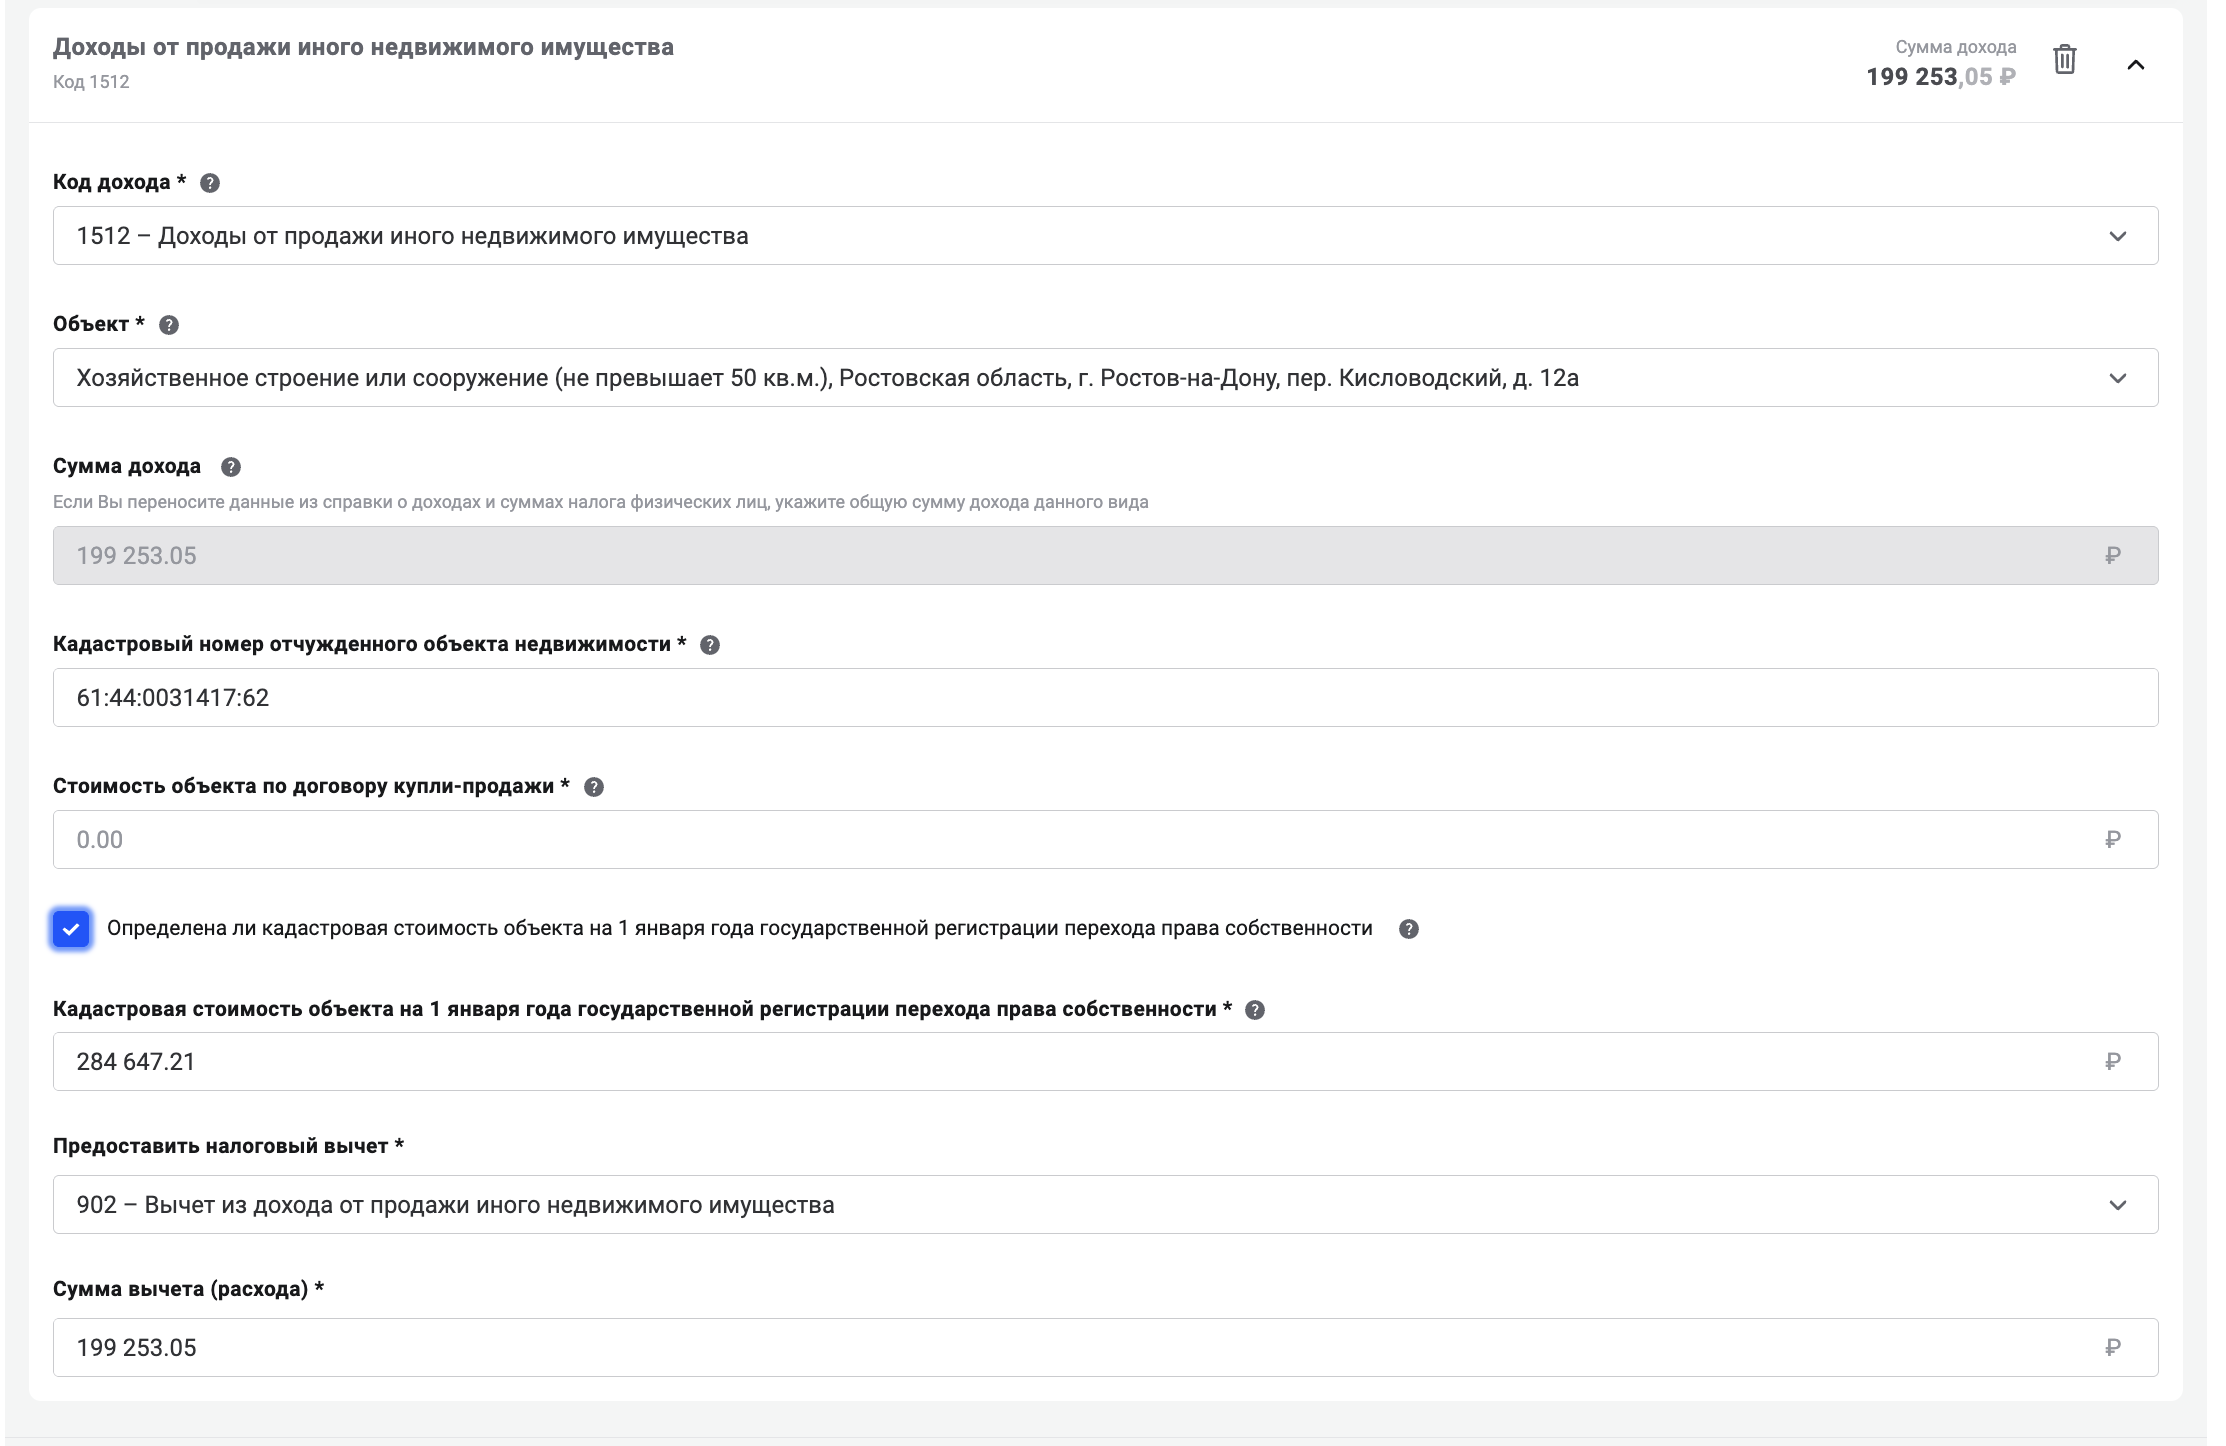Viewport: 2226px width, 1446px height.
Task: Show help for Кадастровая стоимость объекта field
Action: click(1255, 1010)
